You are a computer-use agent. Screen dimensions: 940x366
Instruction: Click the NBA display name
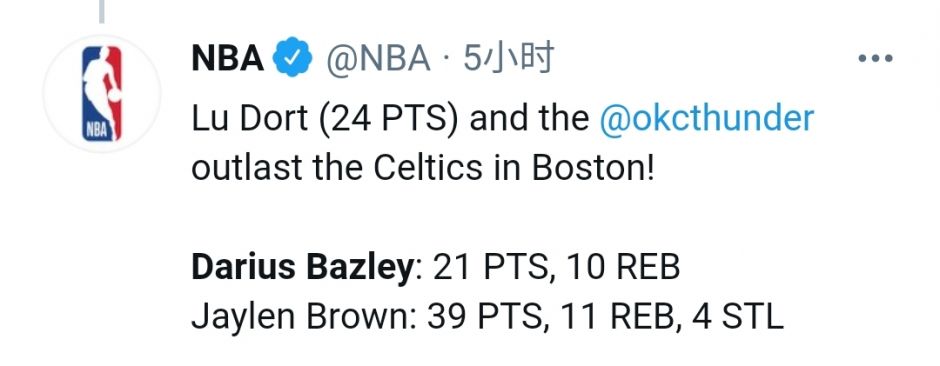(x=228, y=58)
